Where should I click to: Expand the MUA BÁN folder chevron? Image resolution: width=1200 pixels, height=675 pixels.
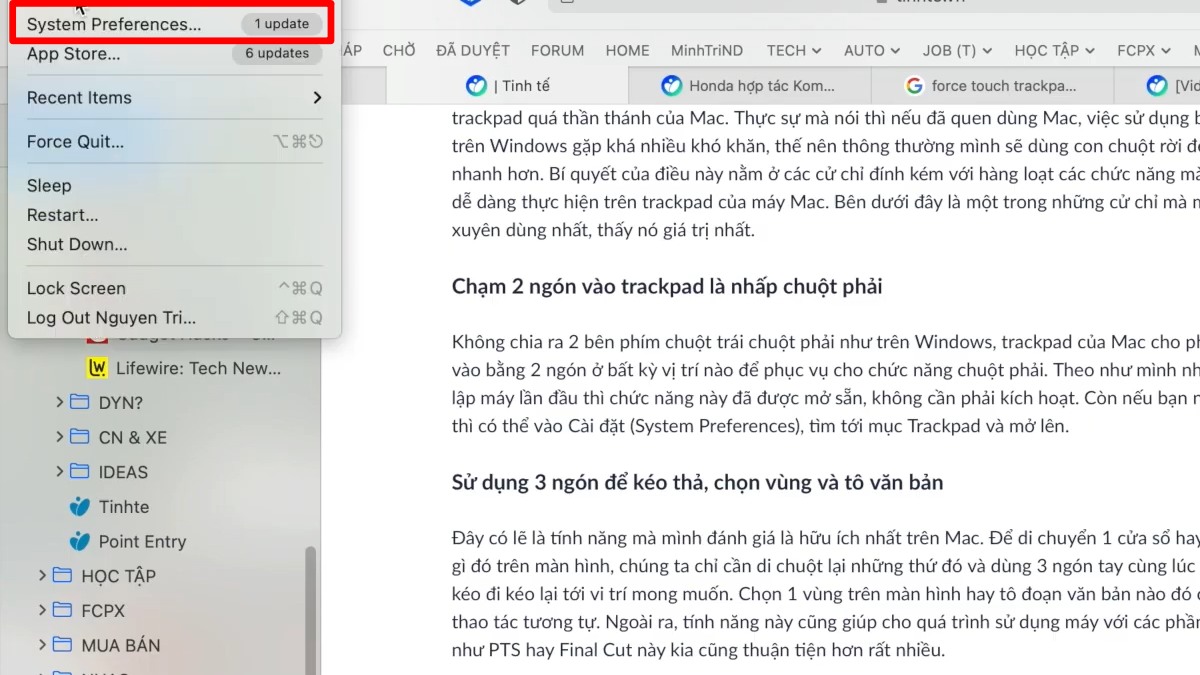coord(42,645)
